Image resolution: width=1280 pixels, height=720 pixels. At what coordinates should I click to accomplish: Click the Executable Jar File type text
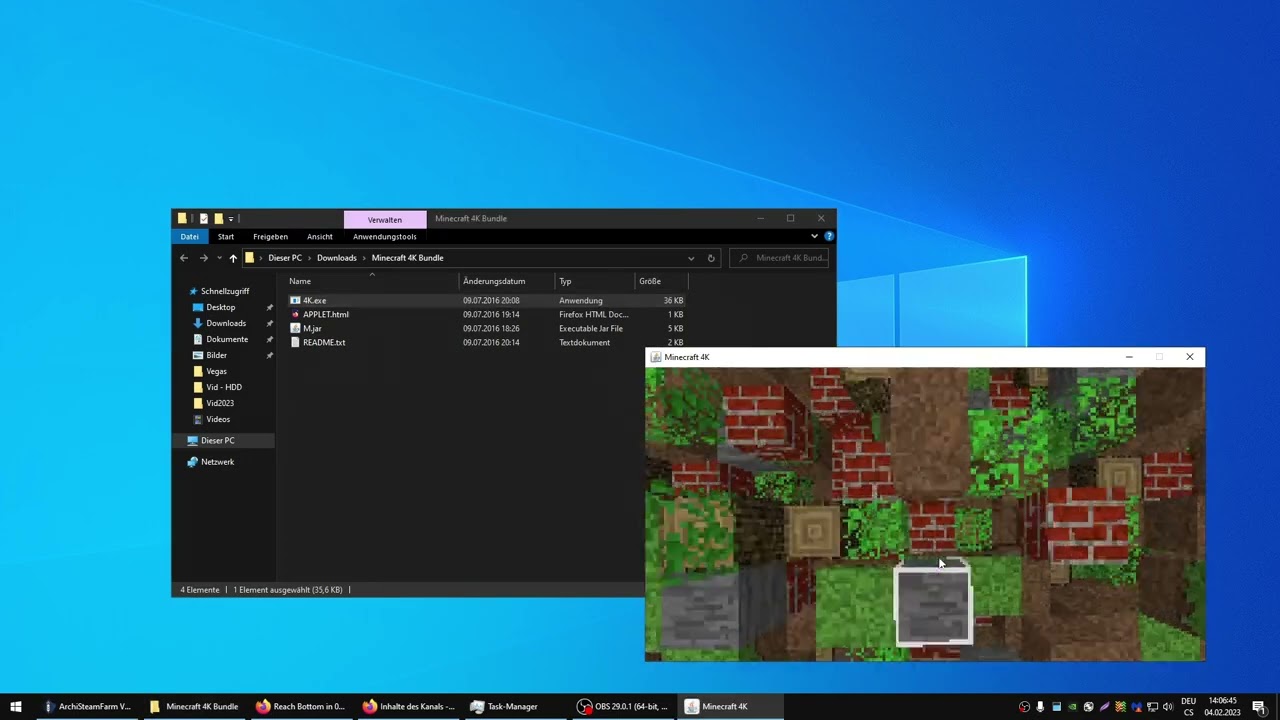point(591,328)
